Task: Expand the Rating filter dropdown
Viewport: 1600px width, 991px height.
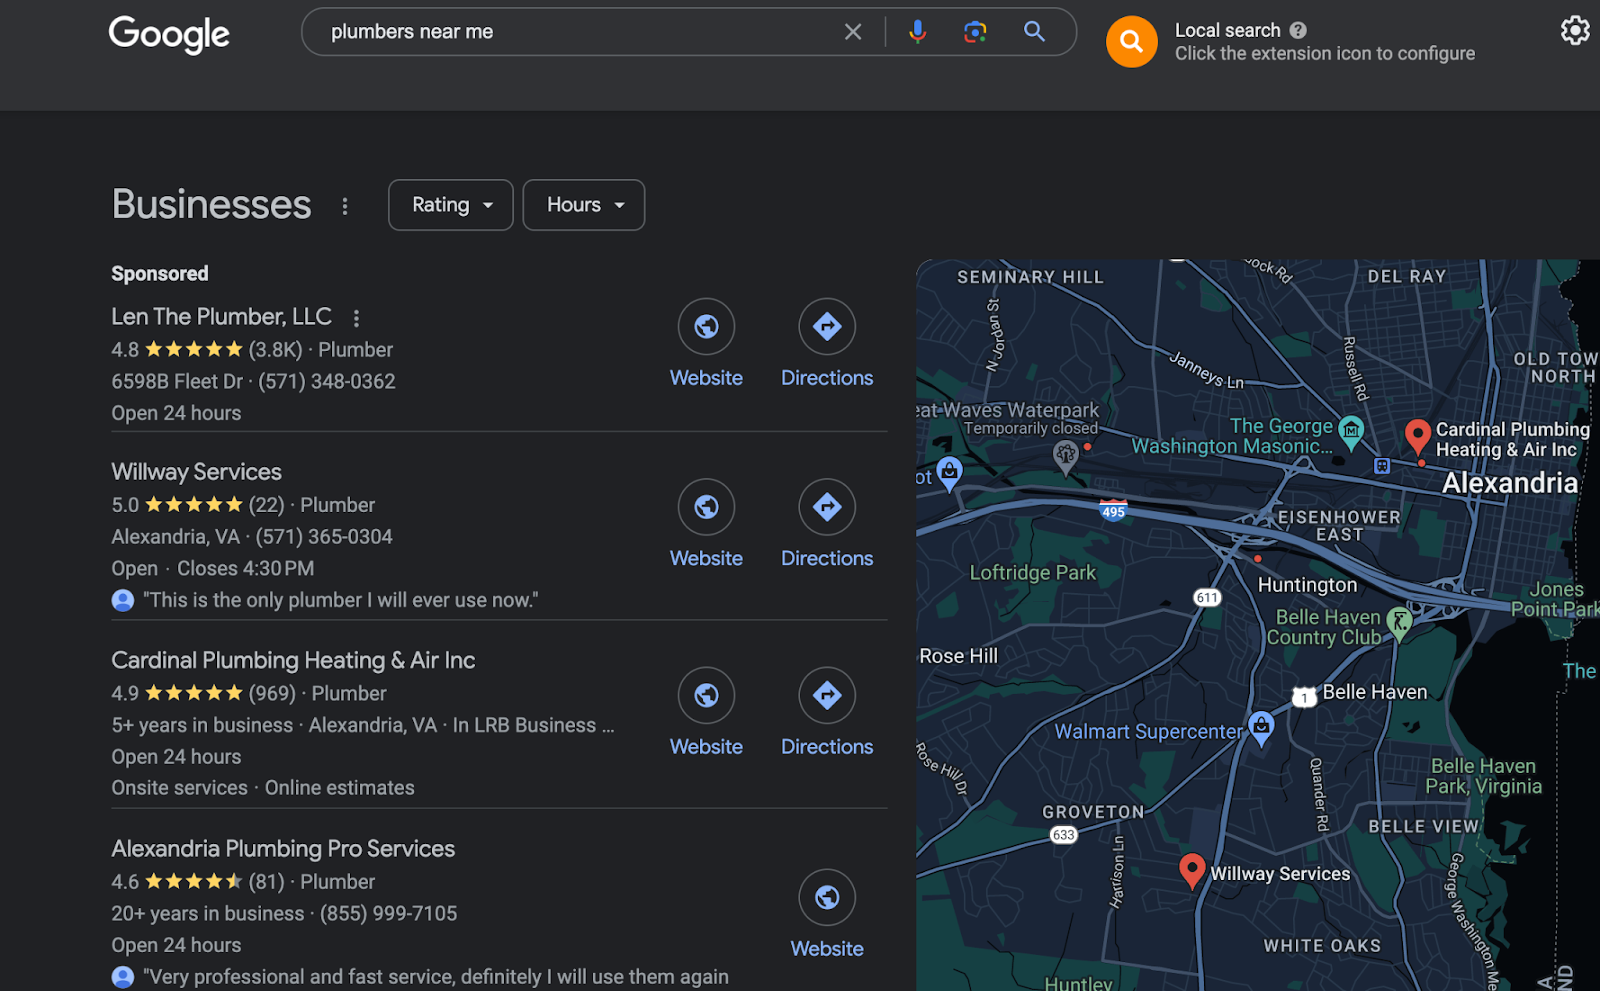Action: coord(451,205)
